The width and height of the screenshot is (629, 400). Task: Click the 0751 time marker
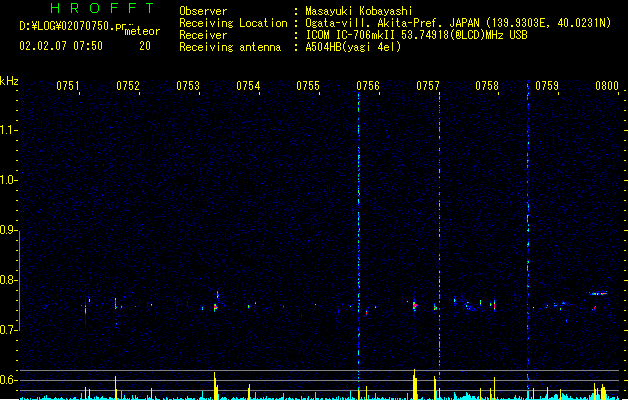pyautogui.click(x=68, y=86)
